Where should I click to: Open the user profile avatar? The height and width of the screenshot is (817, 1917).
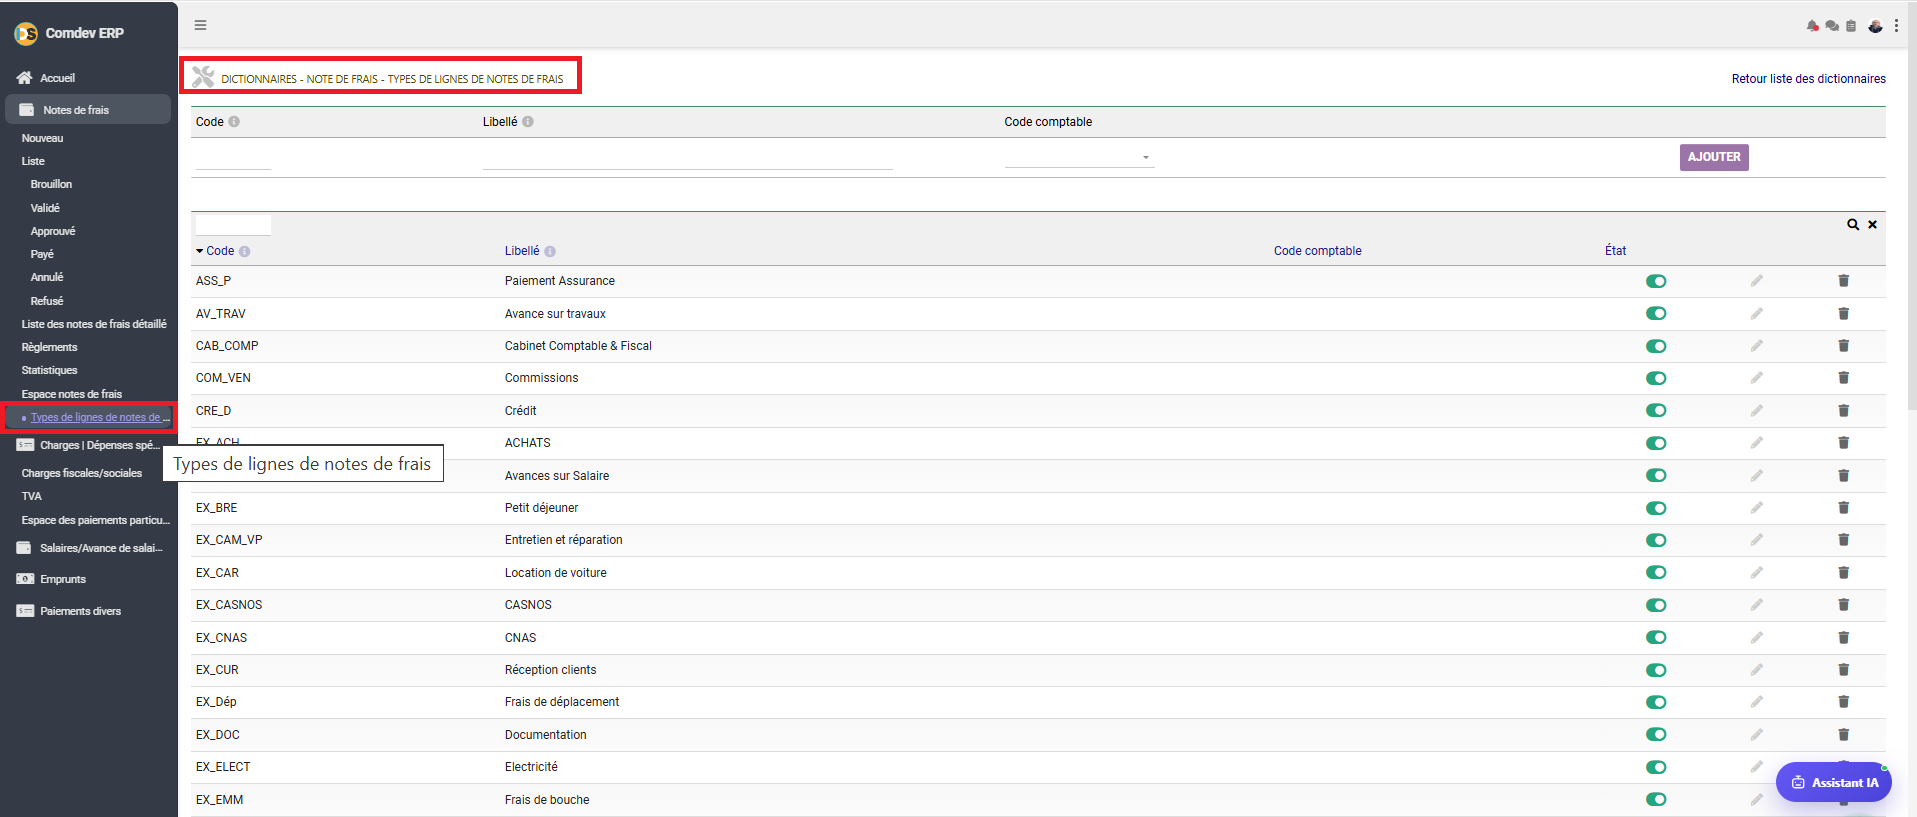click(x=1875, y=26)
